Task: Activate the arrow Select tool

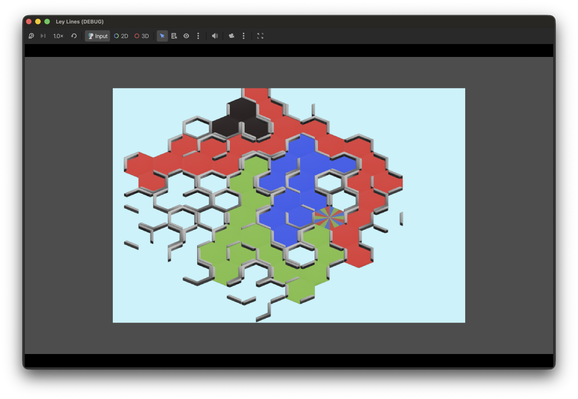Action: [x=162, y=36]
